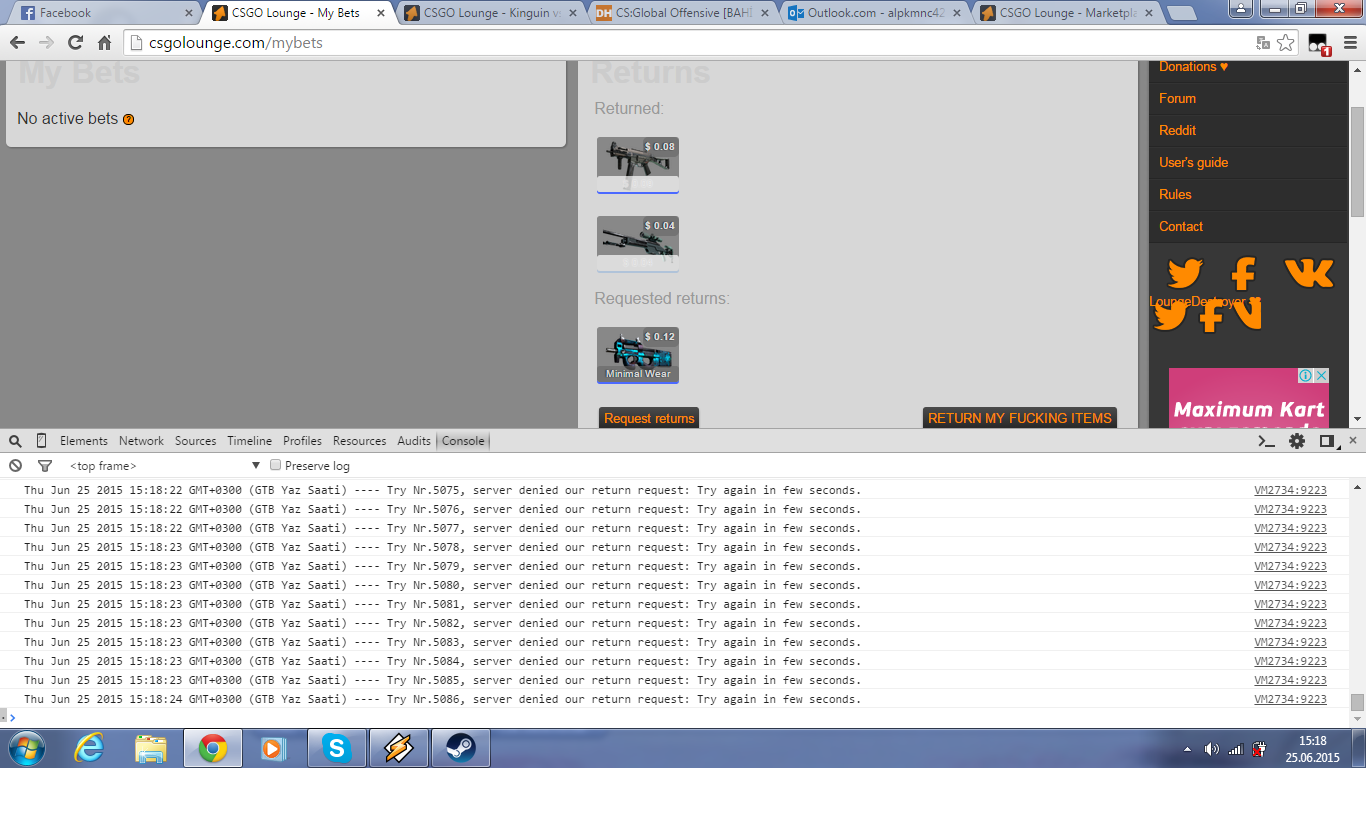Switch to the CS:Global Offensive browser tab
Screen dimensions: 1366x825
(x=680, y=13)
